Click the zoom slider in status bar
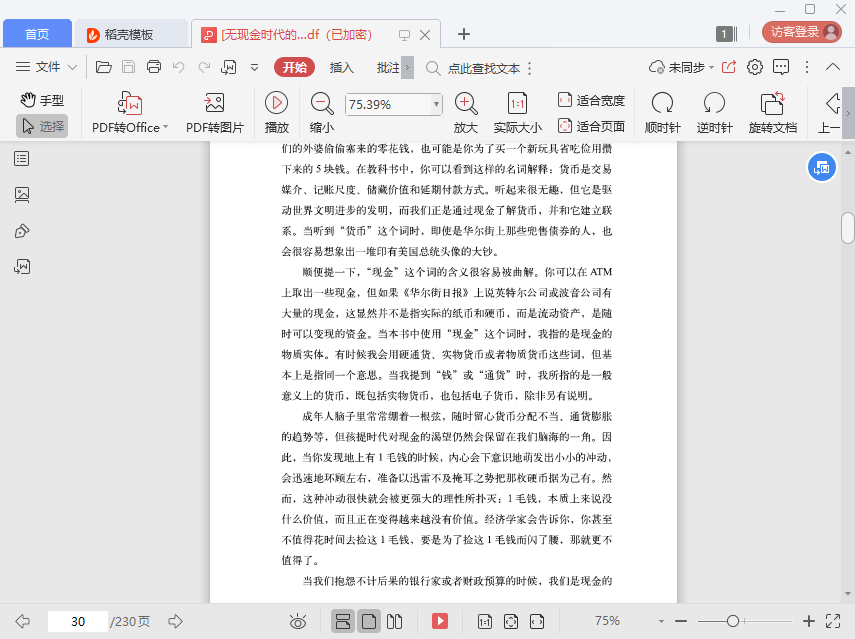The height and width of the screenshot is (639, 855). 744,621
